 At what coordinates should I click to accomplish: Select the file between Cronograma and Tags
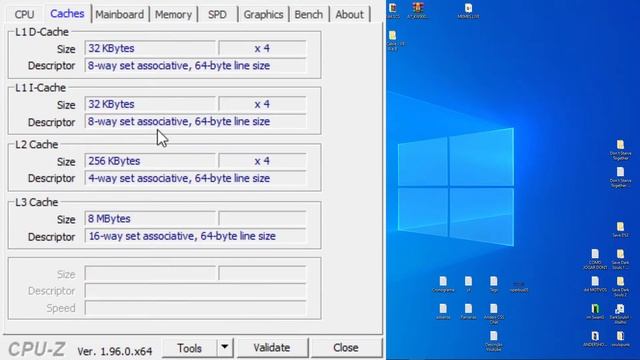[x=468, y=284]
